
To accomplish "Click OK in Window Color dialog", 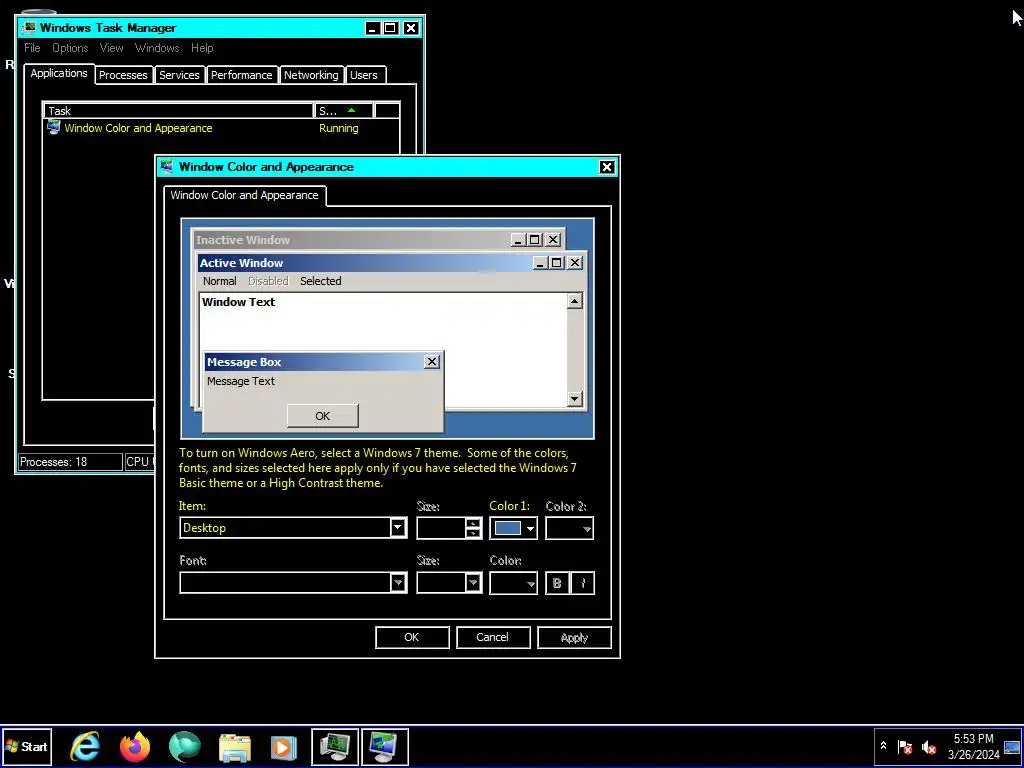I will pos(412,637).
